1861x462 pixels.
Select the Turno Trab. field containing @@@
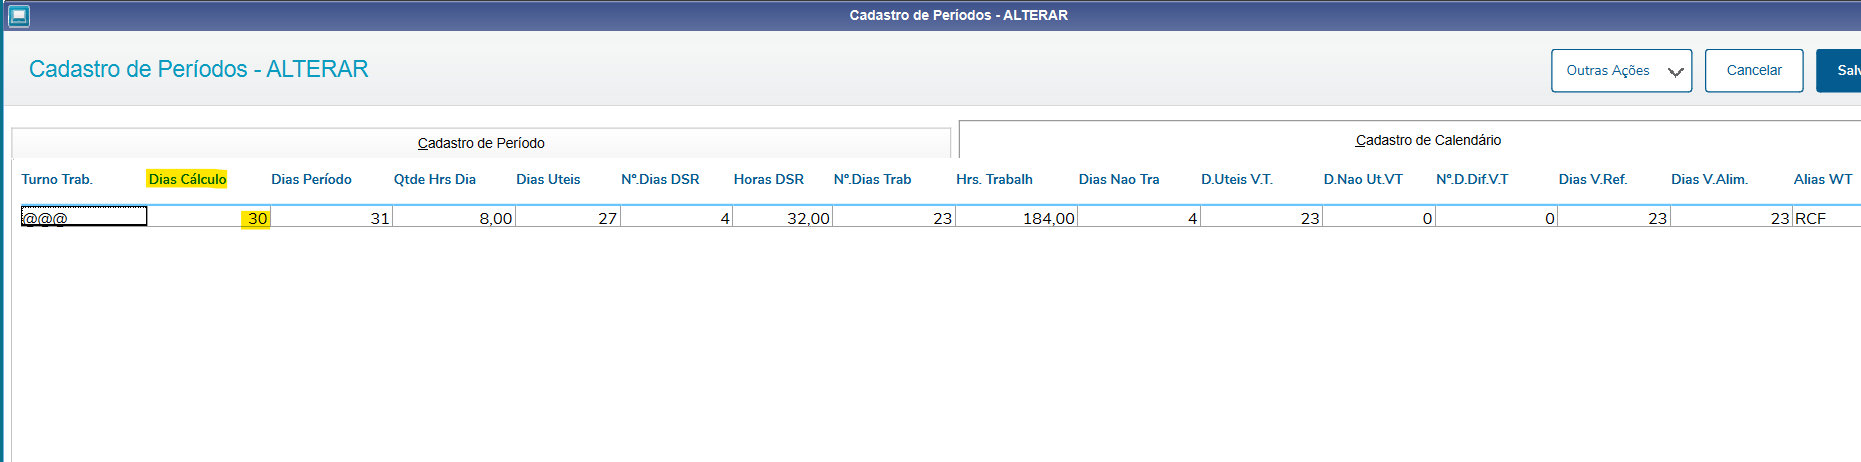84,216
